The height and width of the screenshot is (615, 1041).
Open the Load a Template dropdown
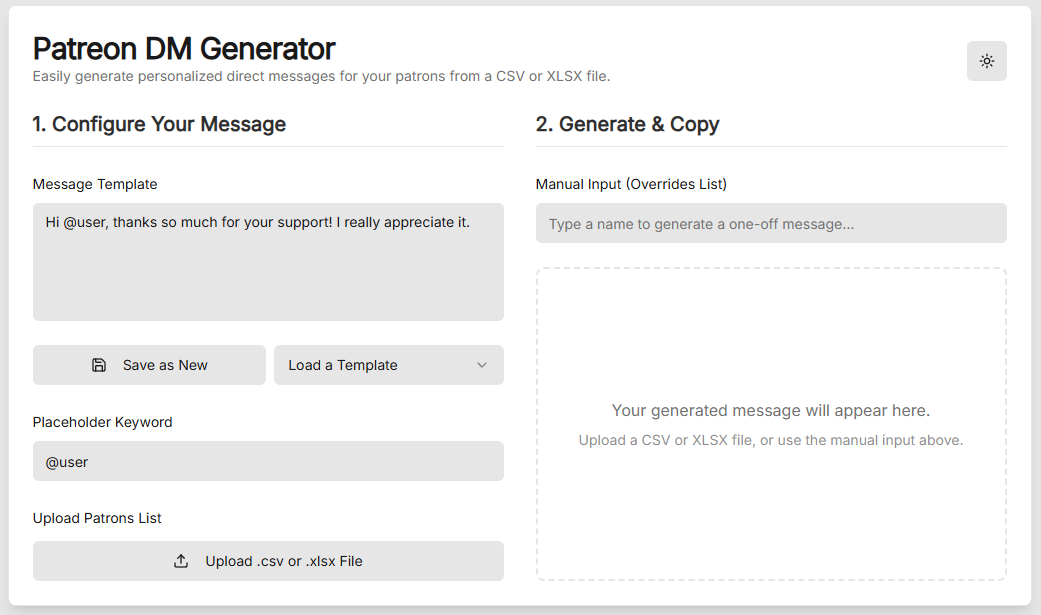[x=389, y=365]
